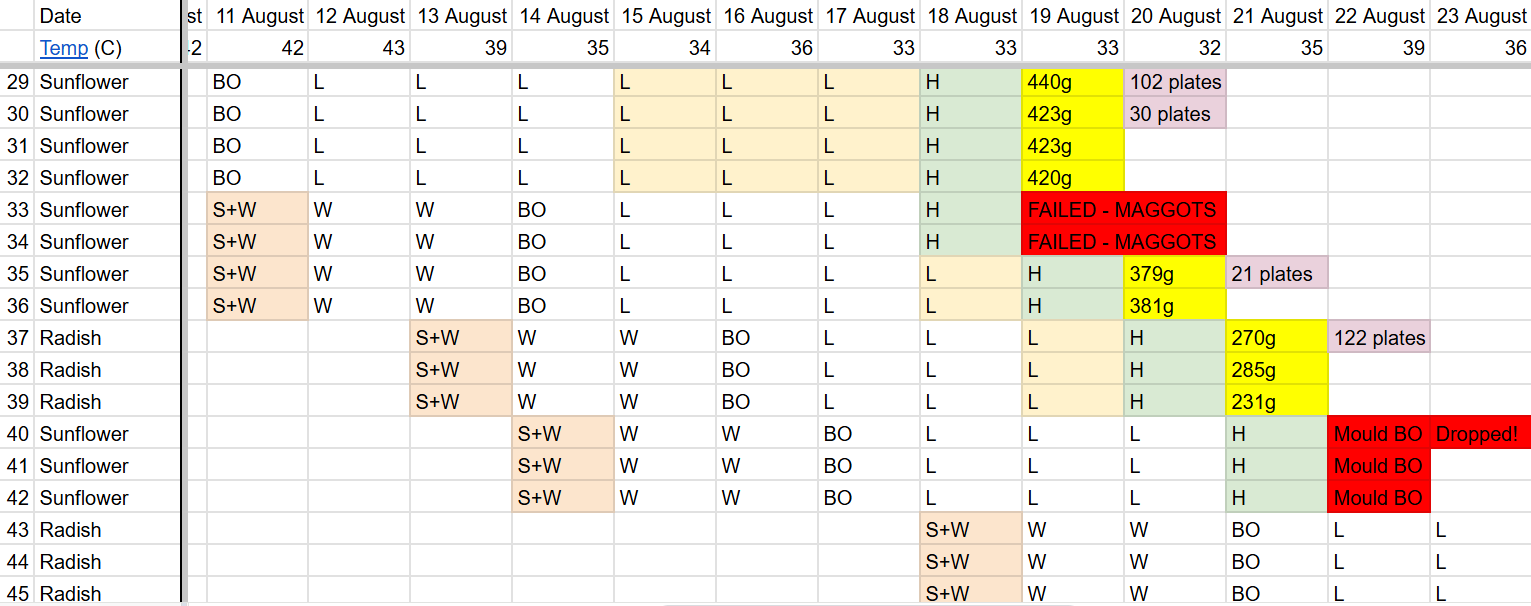
Task: Click the 440g yellow harvest cell
Action: pos(1073,82)
